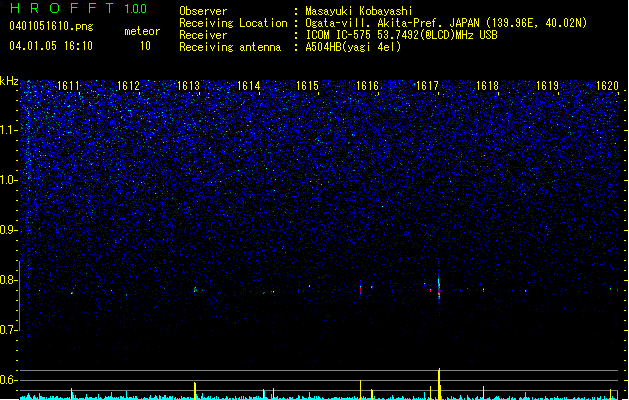Screen dimensions: 629x400
Task: Click the kHz axis unit label
Action: tap(9, 81)
